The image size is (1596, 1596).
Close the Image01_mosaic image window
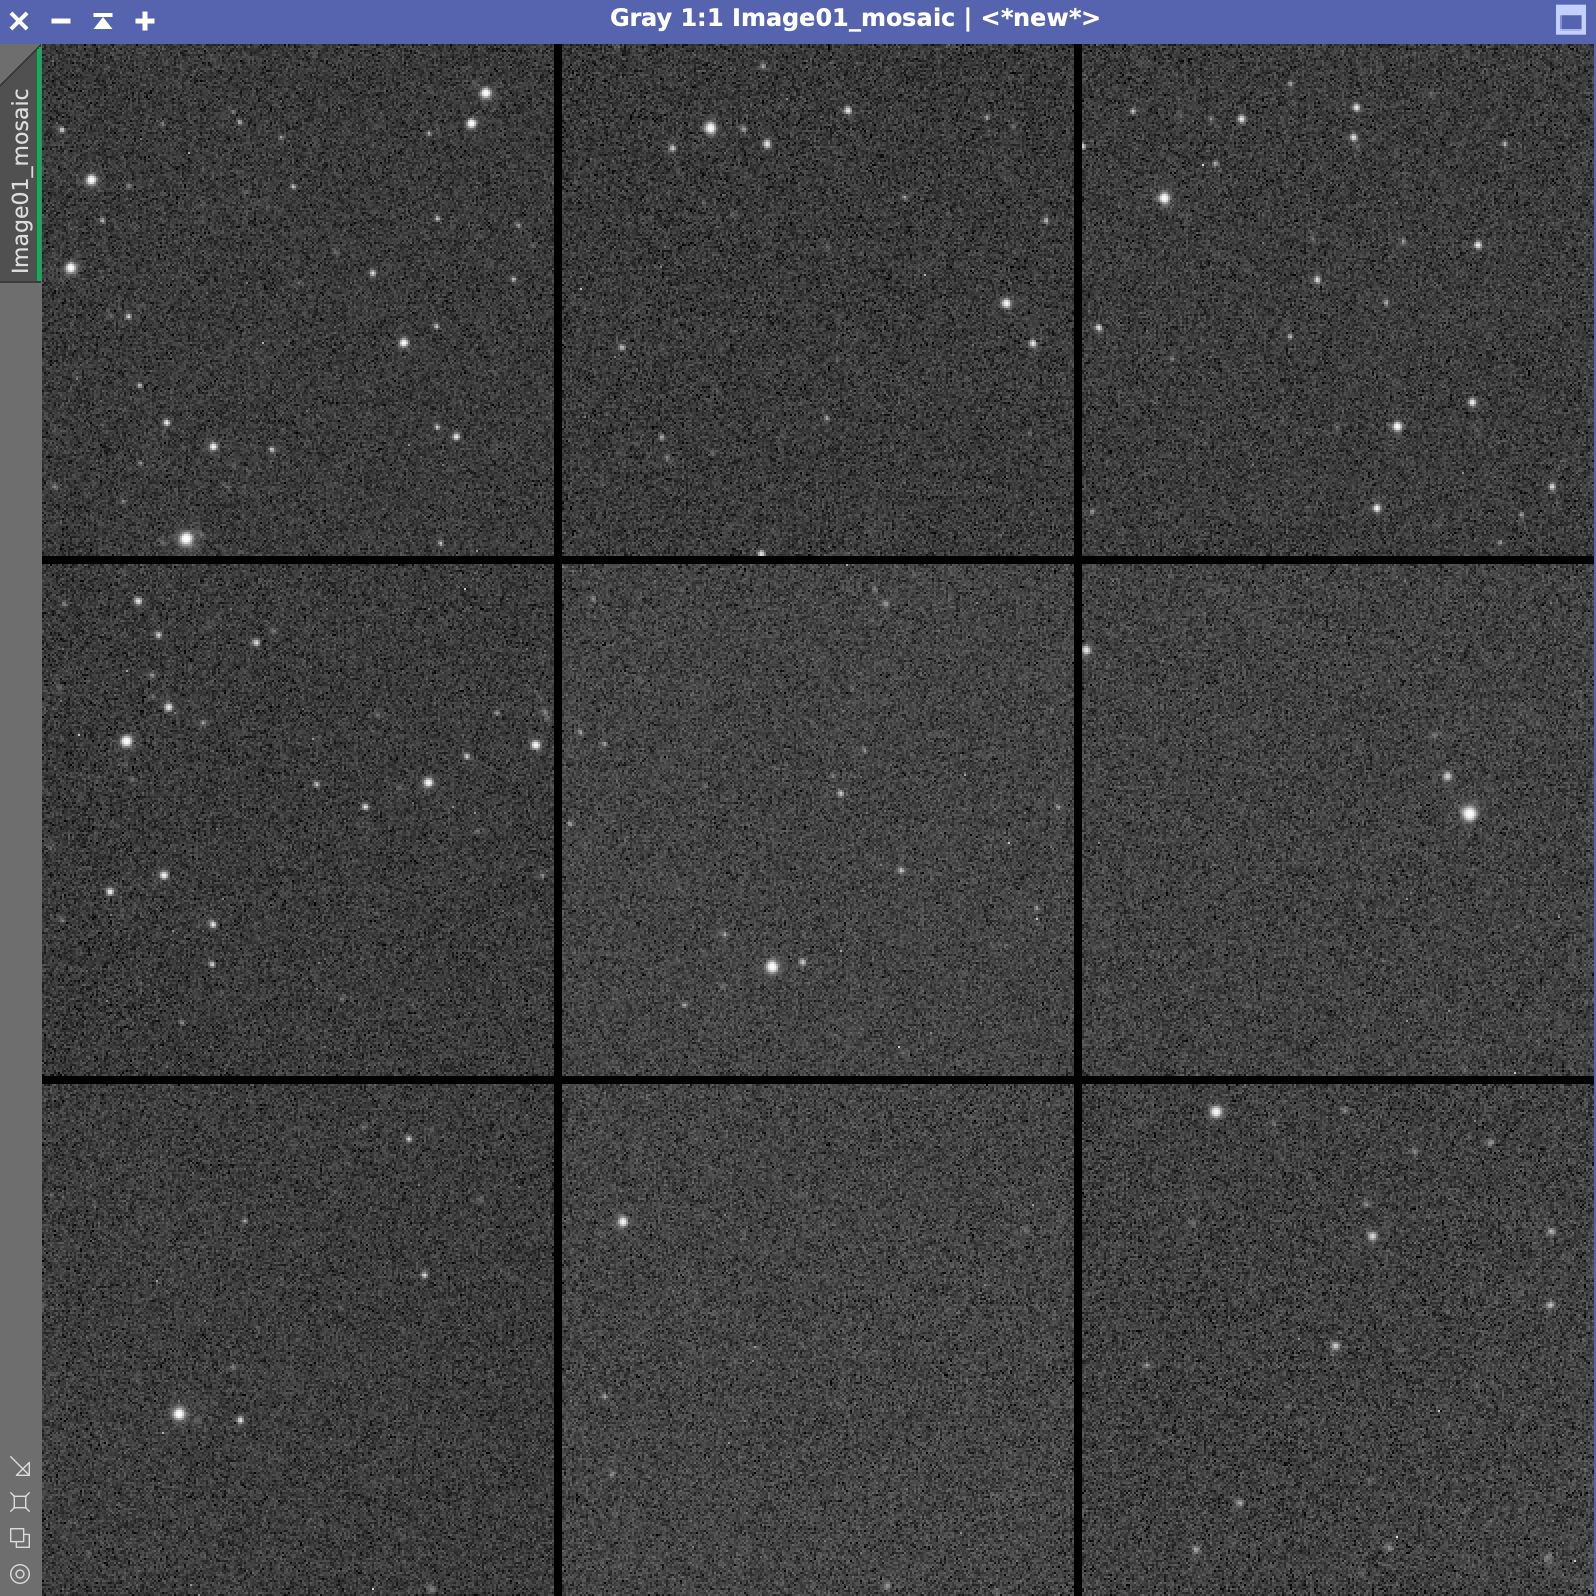point(19,21)
